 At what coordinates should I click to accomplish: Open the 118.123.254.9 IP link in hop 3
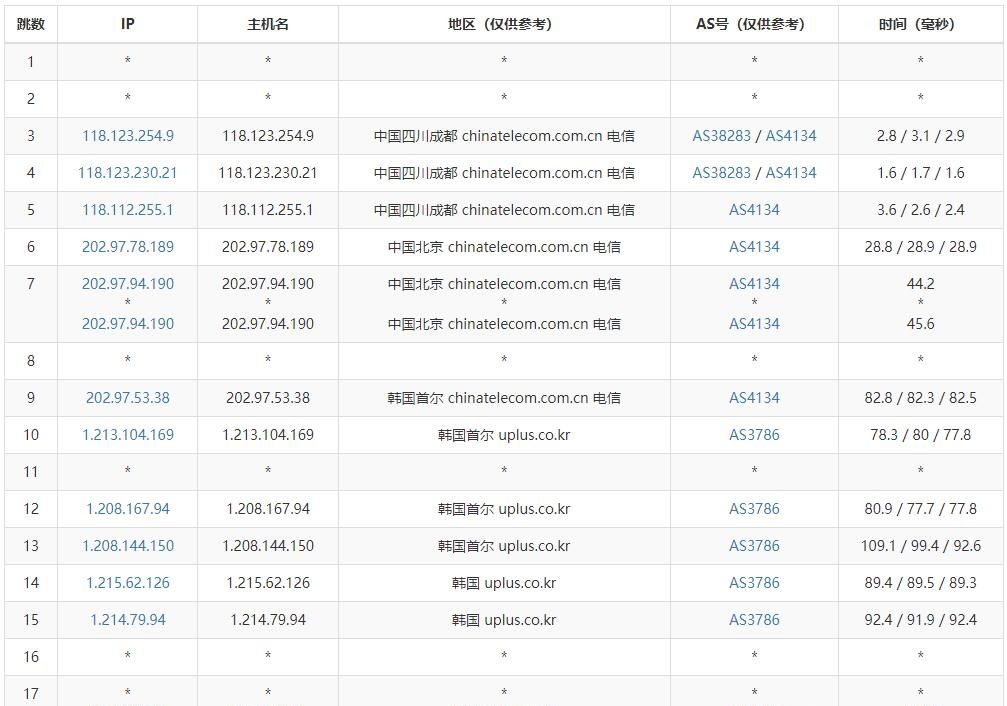128,136
